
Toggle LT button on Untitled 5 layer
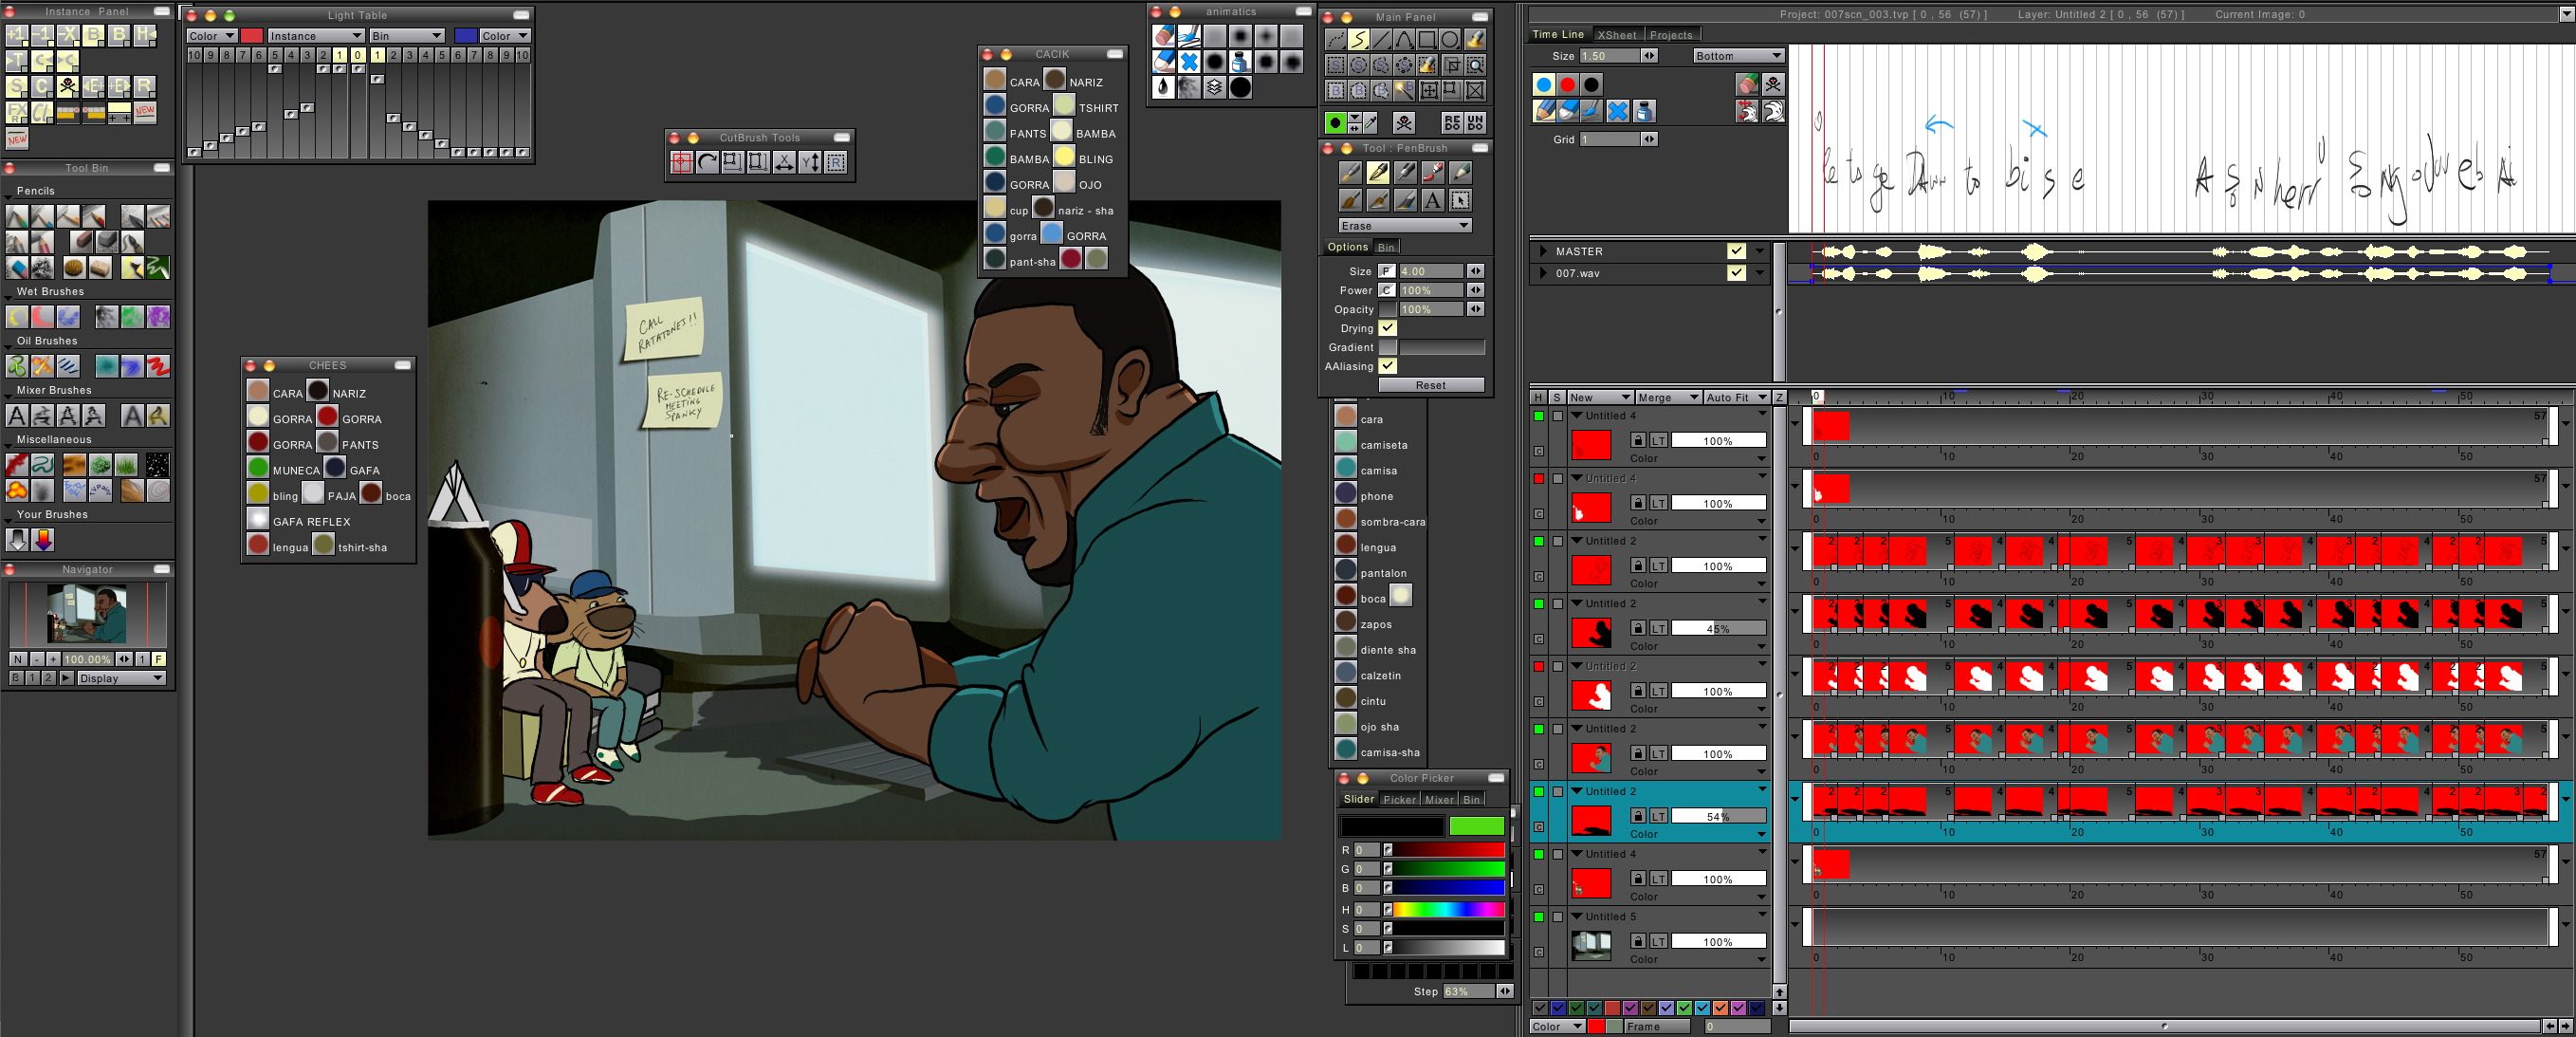(1658, 942)
